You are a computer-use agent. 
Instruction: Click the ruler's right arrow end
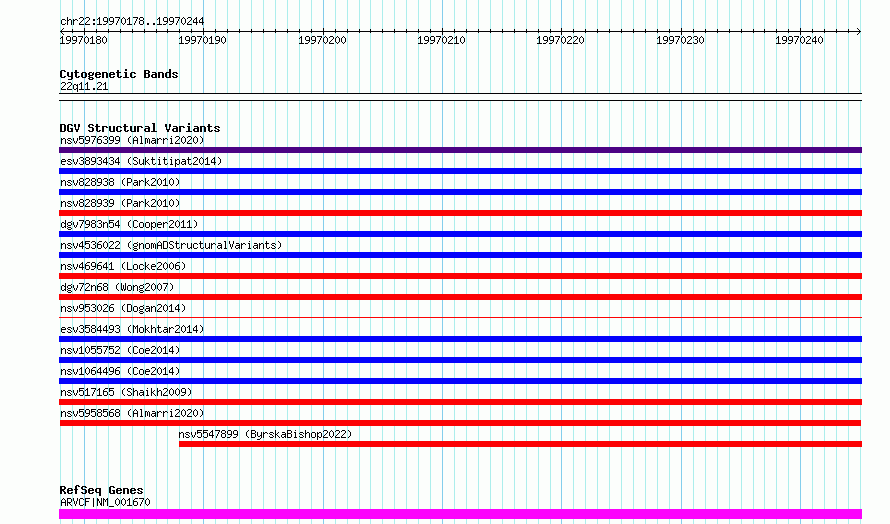(x=859, y=31)
